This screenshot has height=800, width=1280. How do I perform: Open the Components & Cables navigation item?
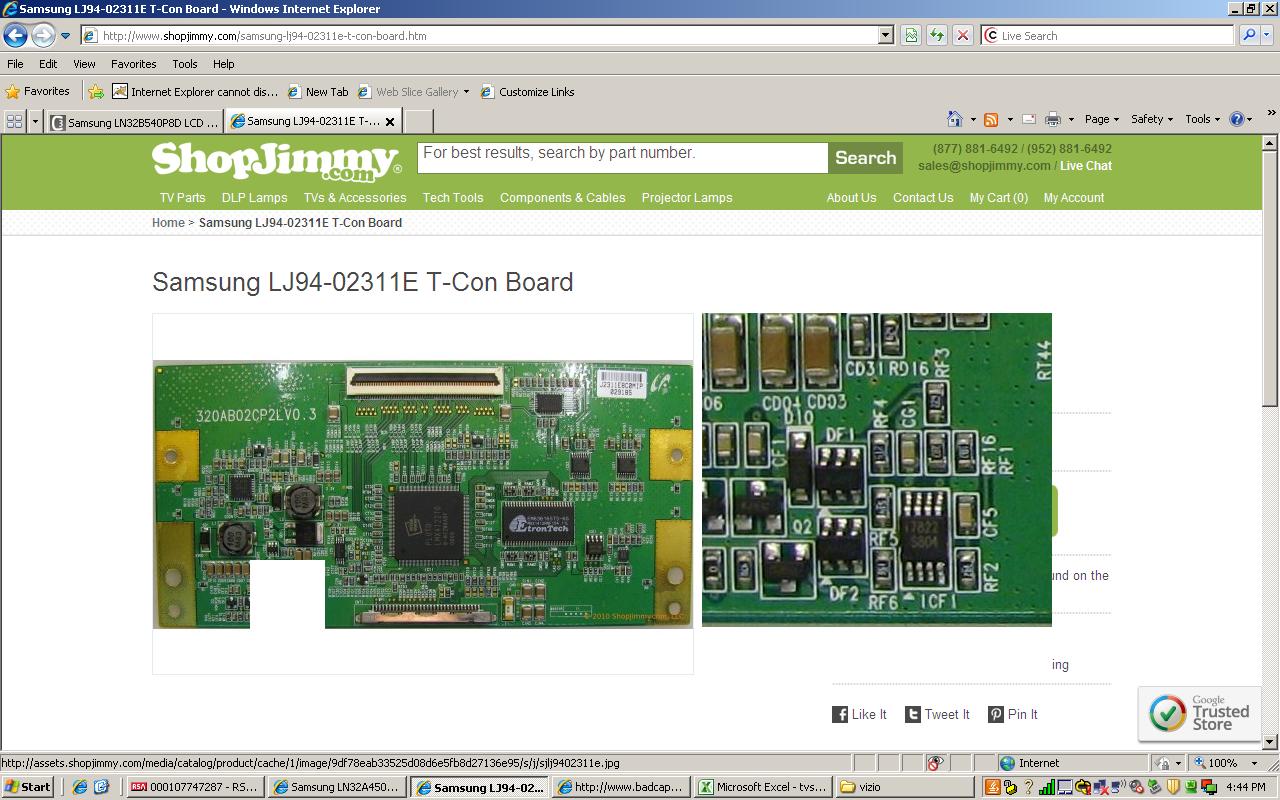click(563, 198)
